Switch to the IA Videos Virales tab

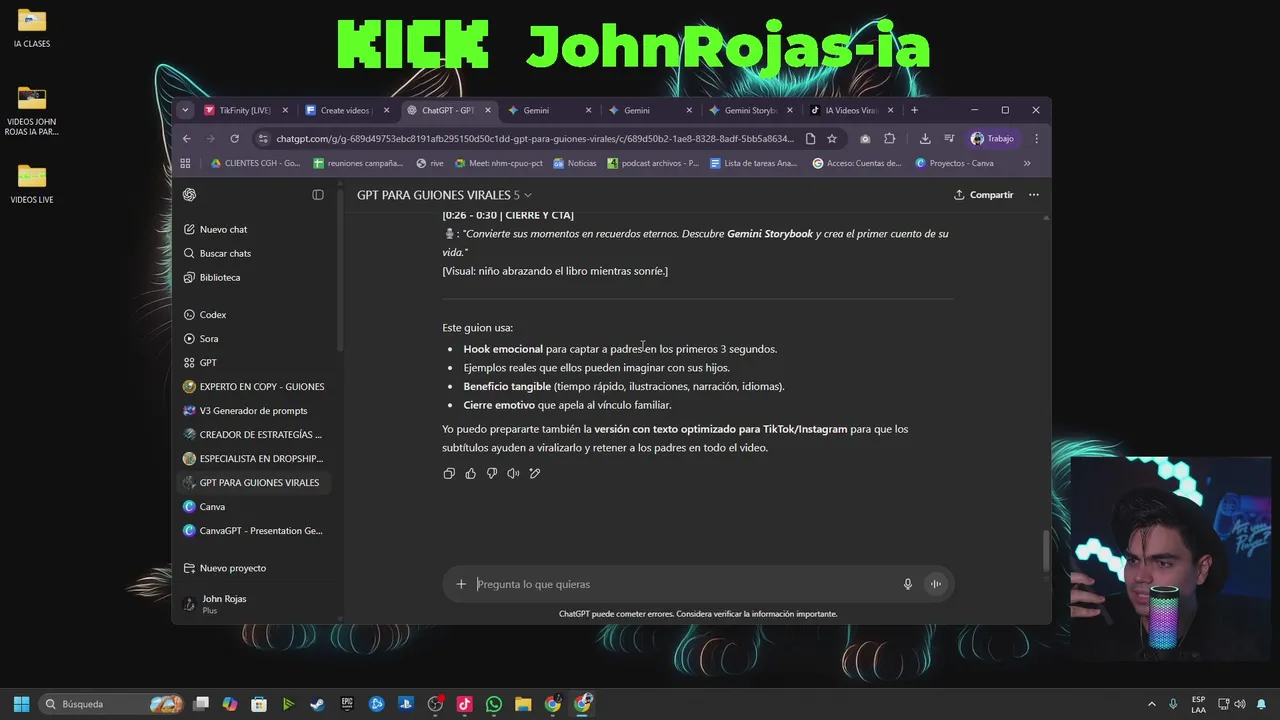pos(851,110)
